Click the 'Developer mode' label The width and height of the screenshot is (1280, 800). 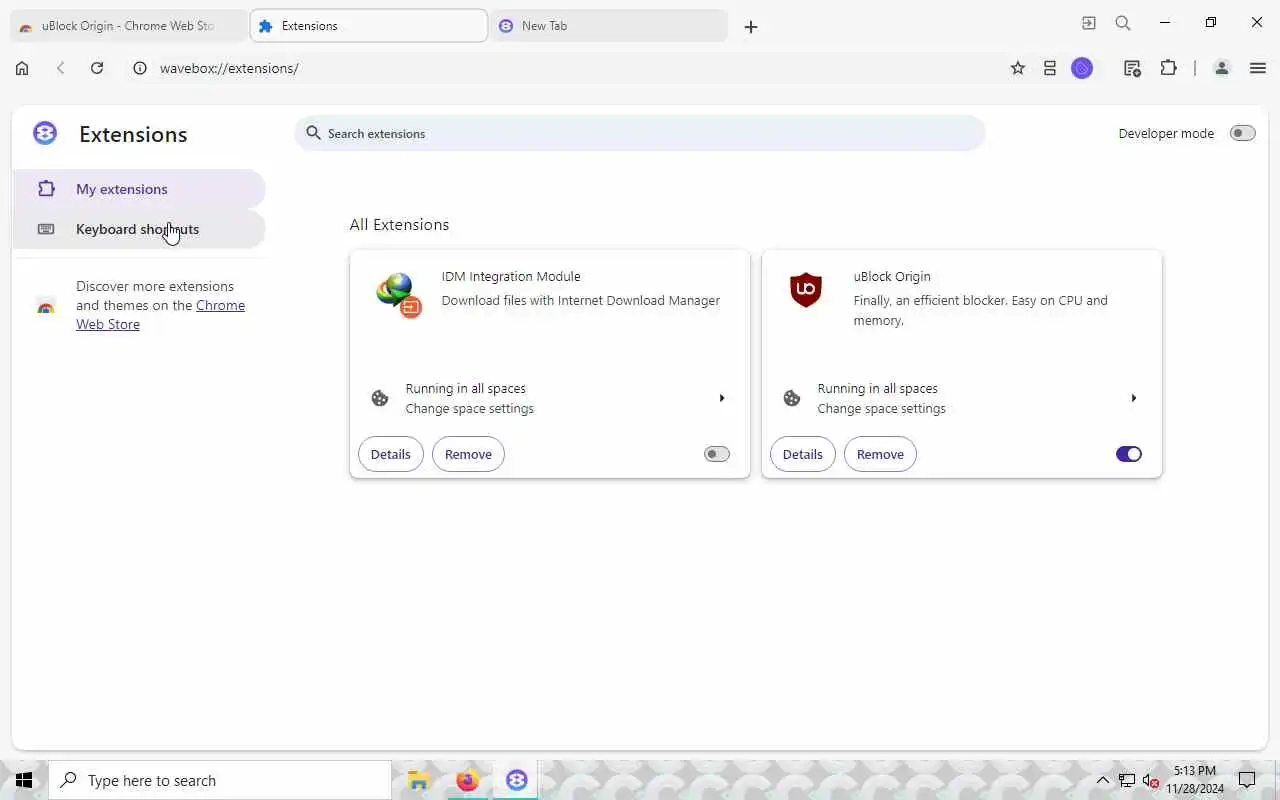(1166, 133)
